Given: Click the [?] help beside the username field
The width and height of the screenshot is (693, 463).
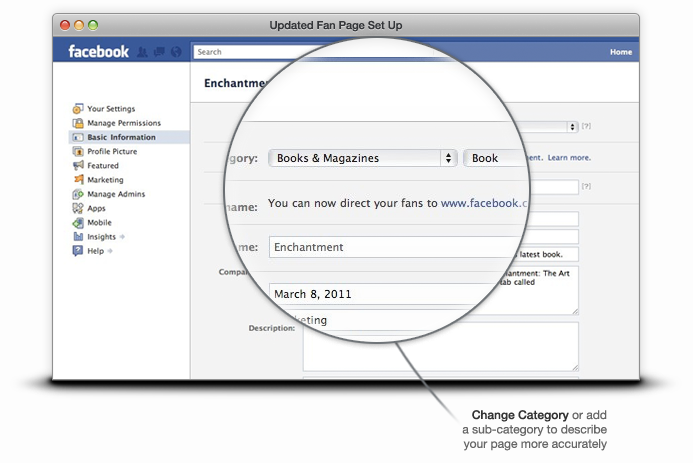Looking at the screenshot, I should point(586,186).
